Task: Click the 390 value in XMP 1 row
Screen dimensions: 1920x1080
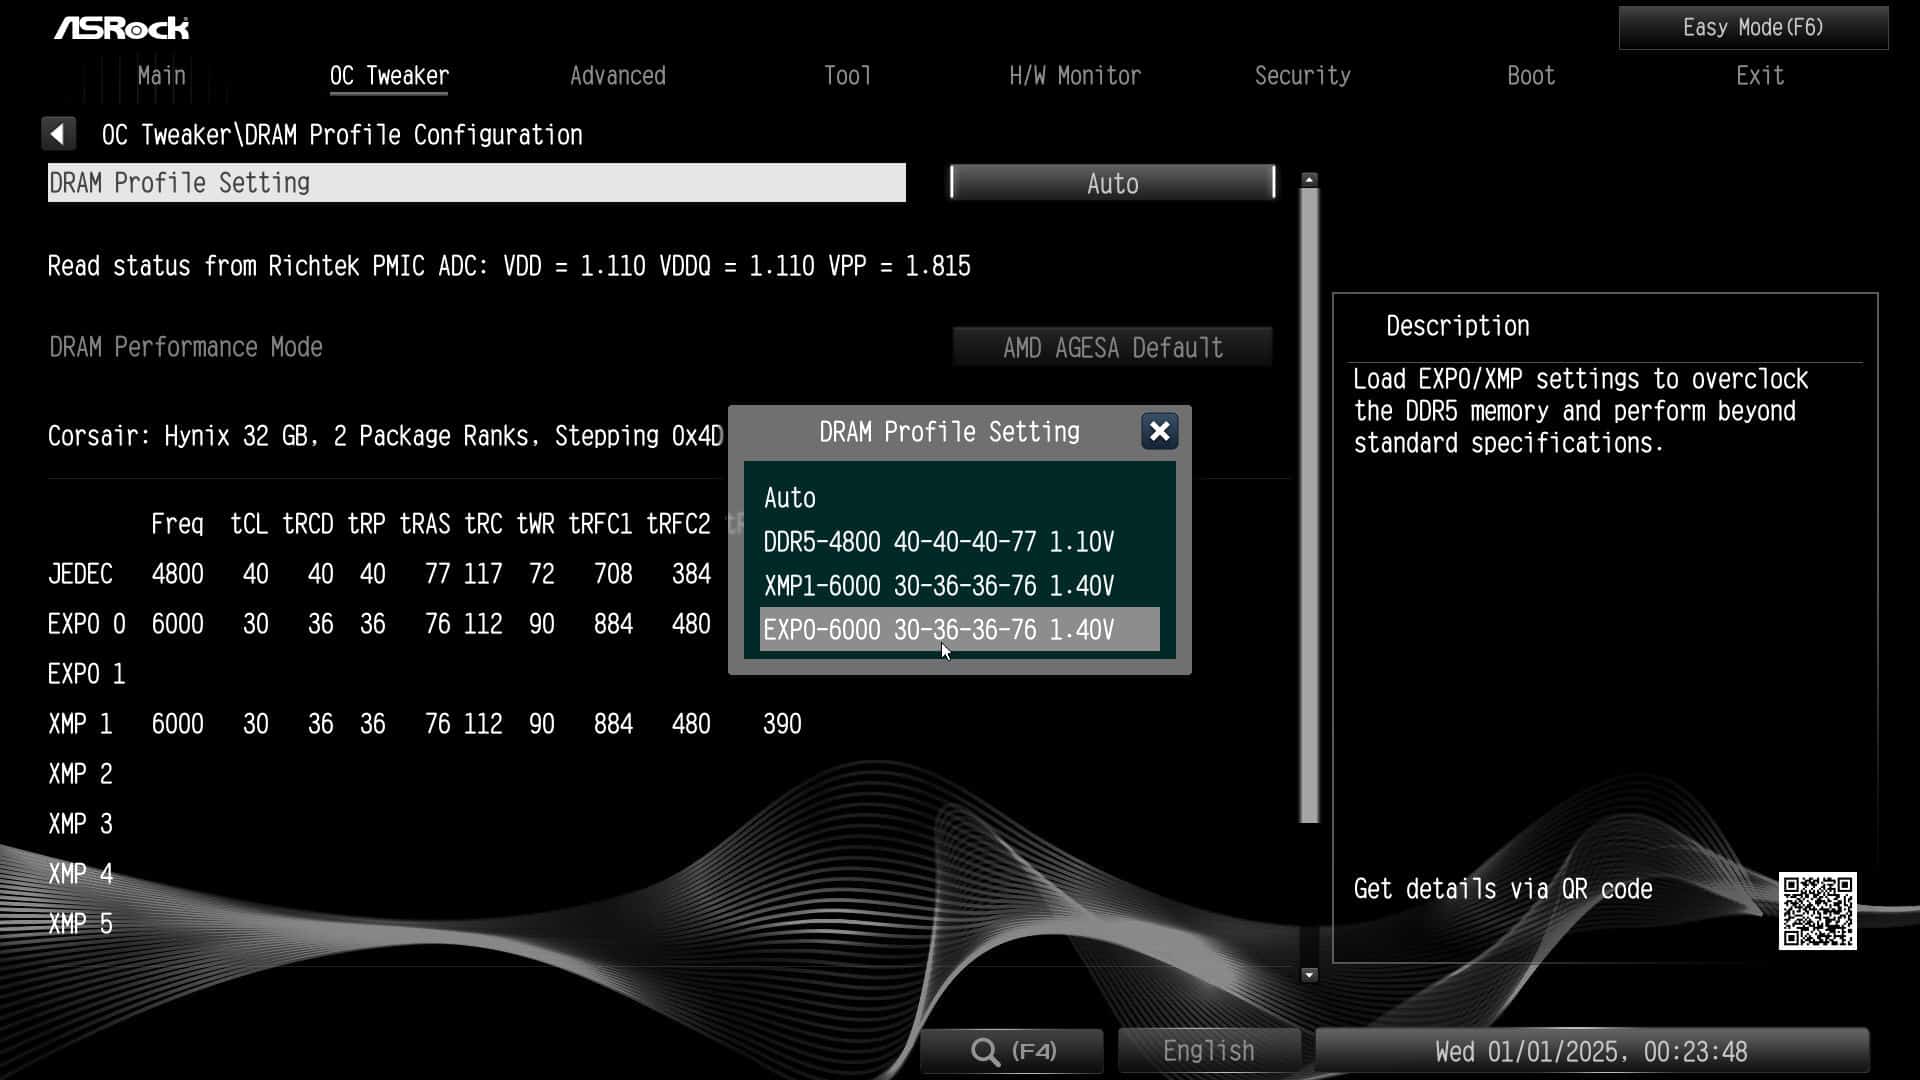Action: 782,724
